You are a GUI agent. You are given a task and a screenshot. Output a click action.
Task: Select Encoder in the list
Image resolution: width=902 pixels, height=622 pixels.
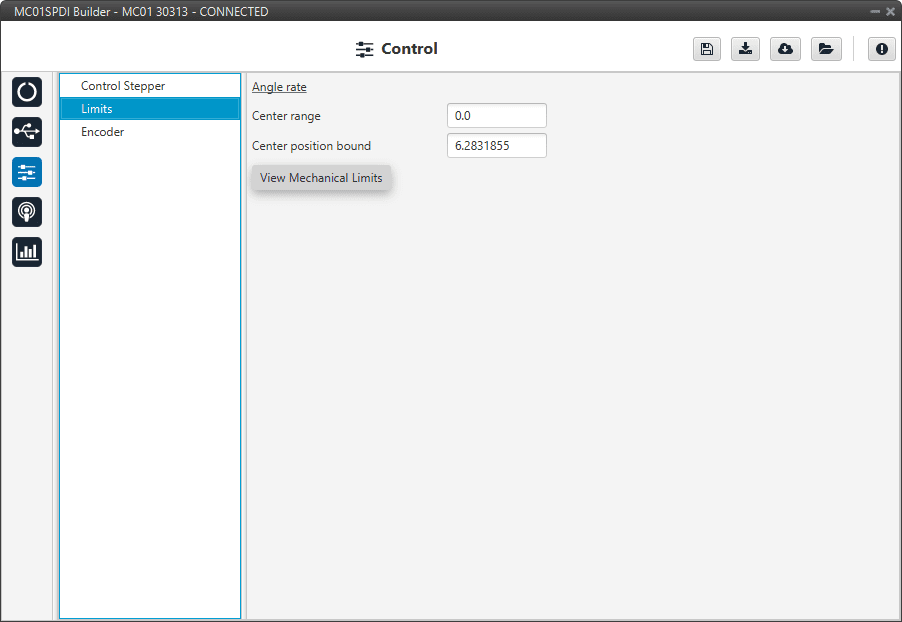click(x=150, y=132)
